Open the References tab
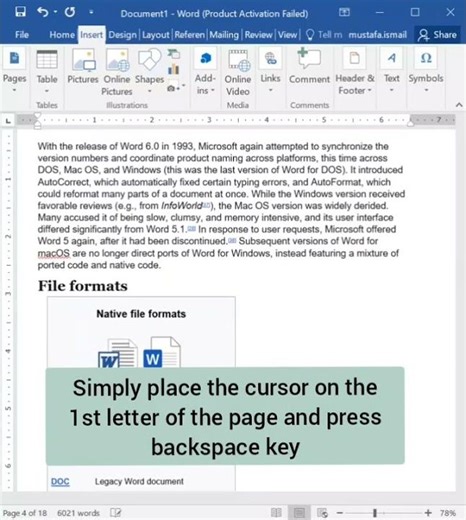This screenshot has width=466, height=520. coord(190,35)
